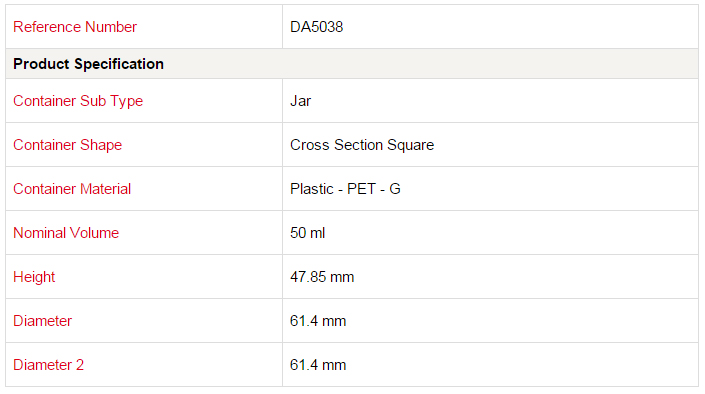The height and width of the screenshot is (394, 705).
Task: Click the Height label
Action: 34,277
